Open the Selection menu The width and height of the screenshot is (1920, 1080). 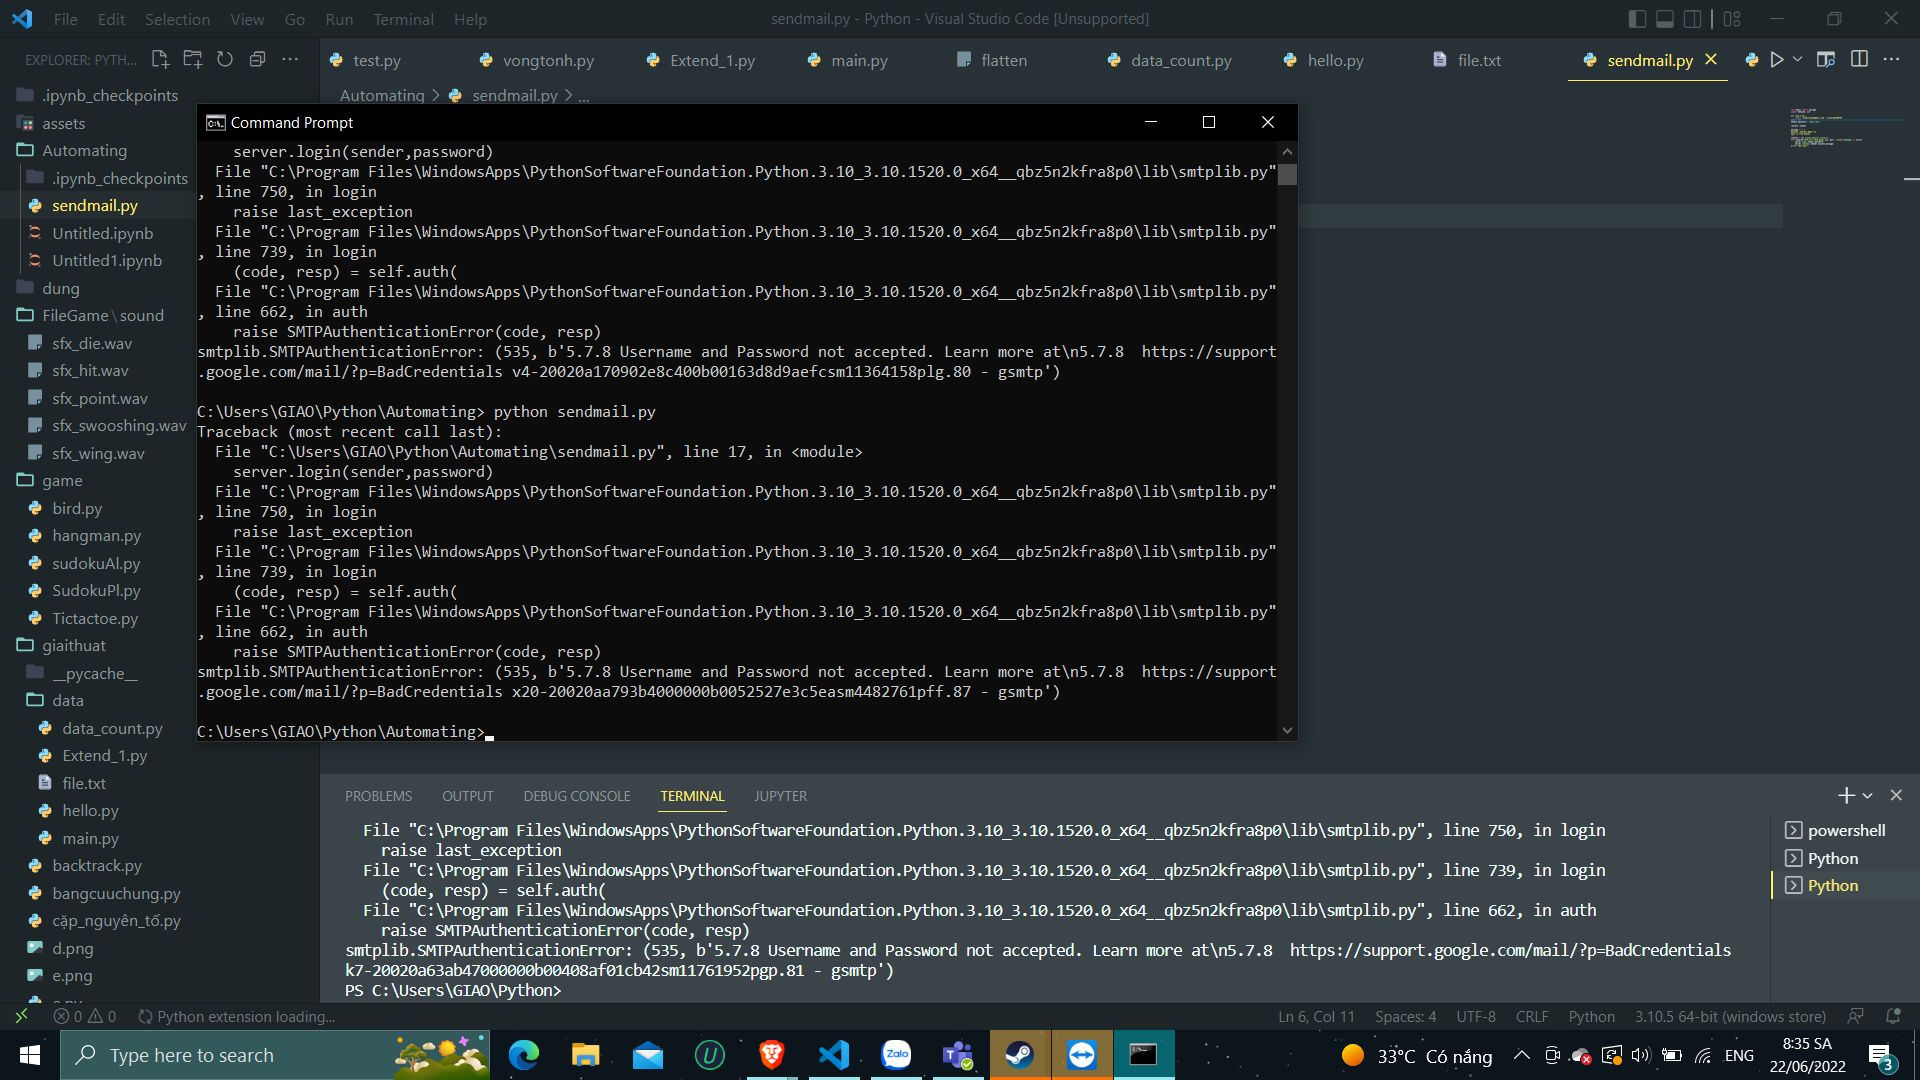(177, 19)
